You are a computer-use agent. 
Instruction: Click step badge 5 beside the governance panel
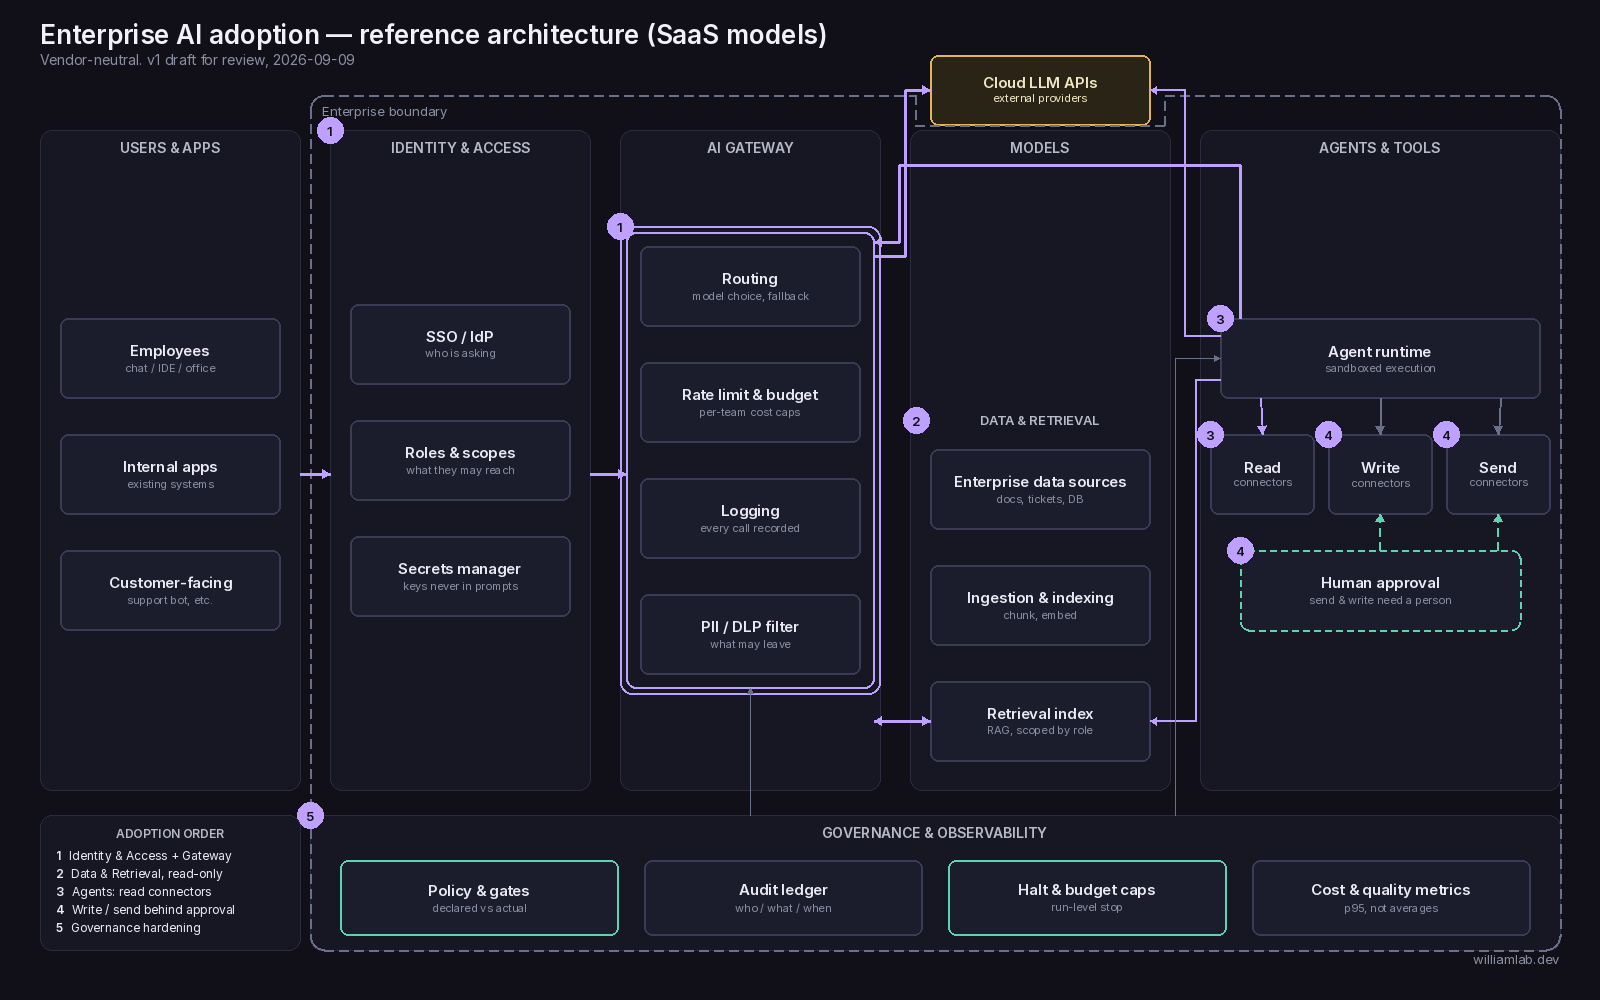pos(311,816)
